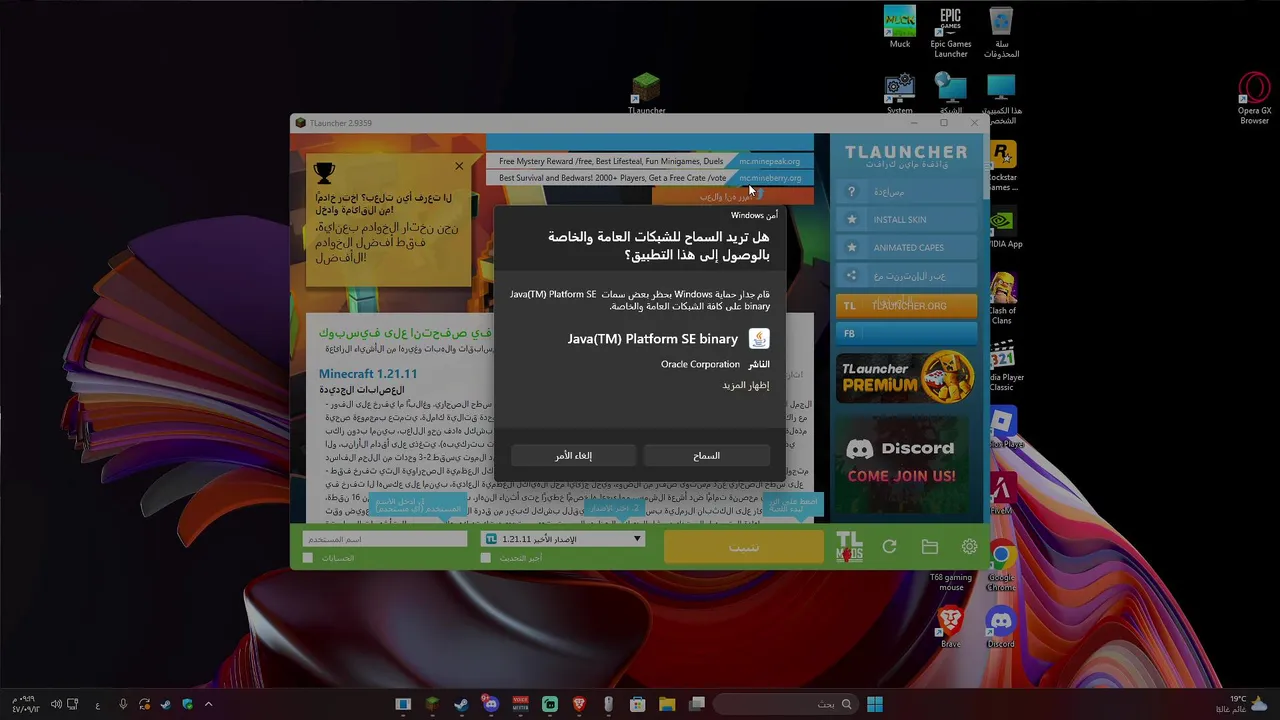Screen dimensions: 1280x720
Task: Open TLauncher settings gear icon
Action: point(969,547)
